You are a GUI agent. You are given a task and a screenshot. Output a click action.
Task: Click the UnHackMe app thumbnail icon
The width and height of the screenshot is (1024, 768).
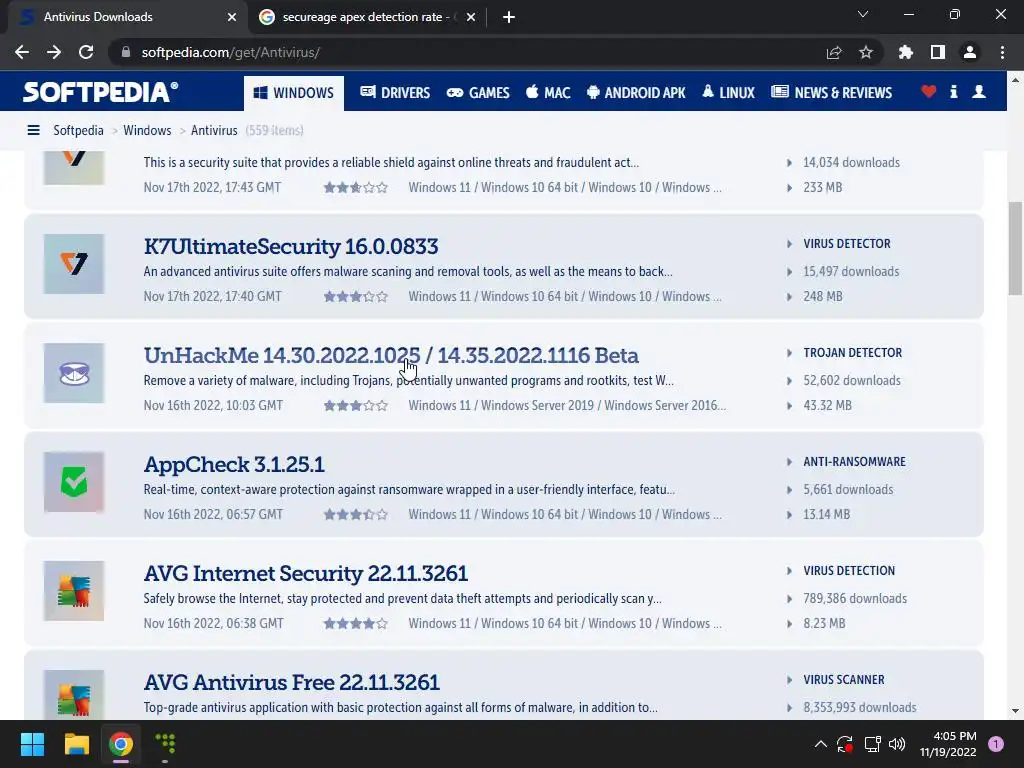pos(74,373)
